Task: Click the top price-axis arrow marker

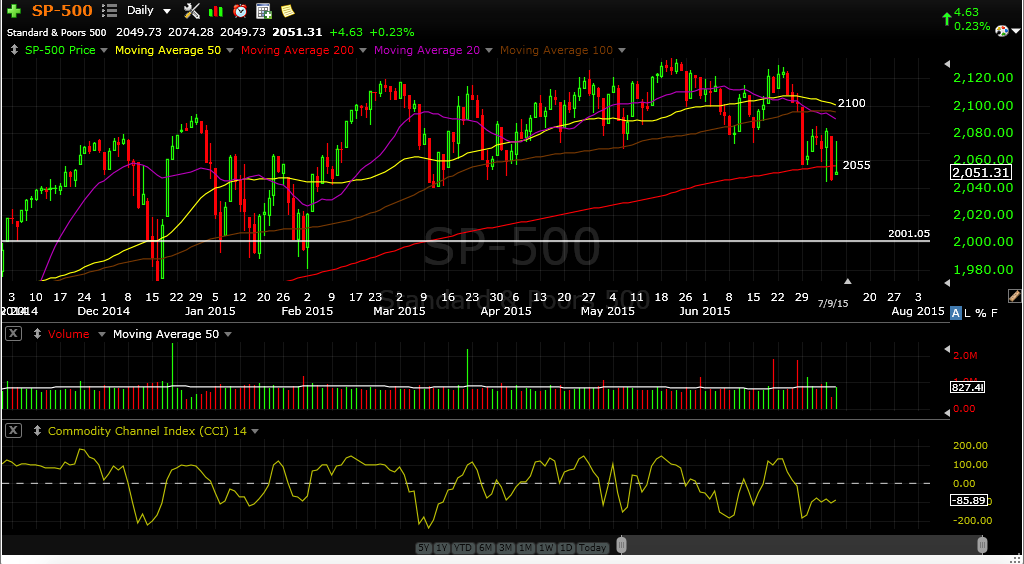Action: [x=948, y=64]
